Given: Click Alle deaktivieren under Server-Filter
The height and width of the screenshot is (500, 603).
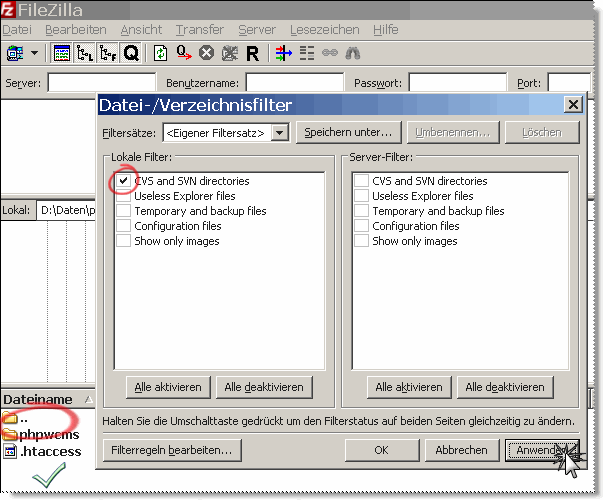Looking at the screenshot, I should tap(505, 387).
